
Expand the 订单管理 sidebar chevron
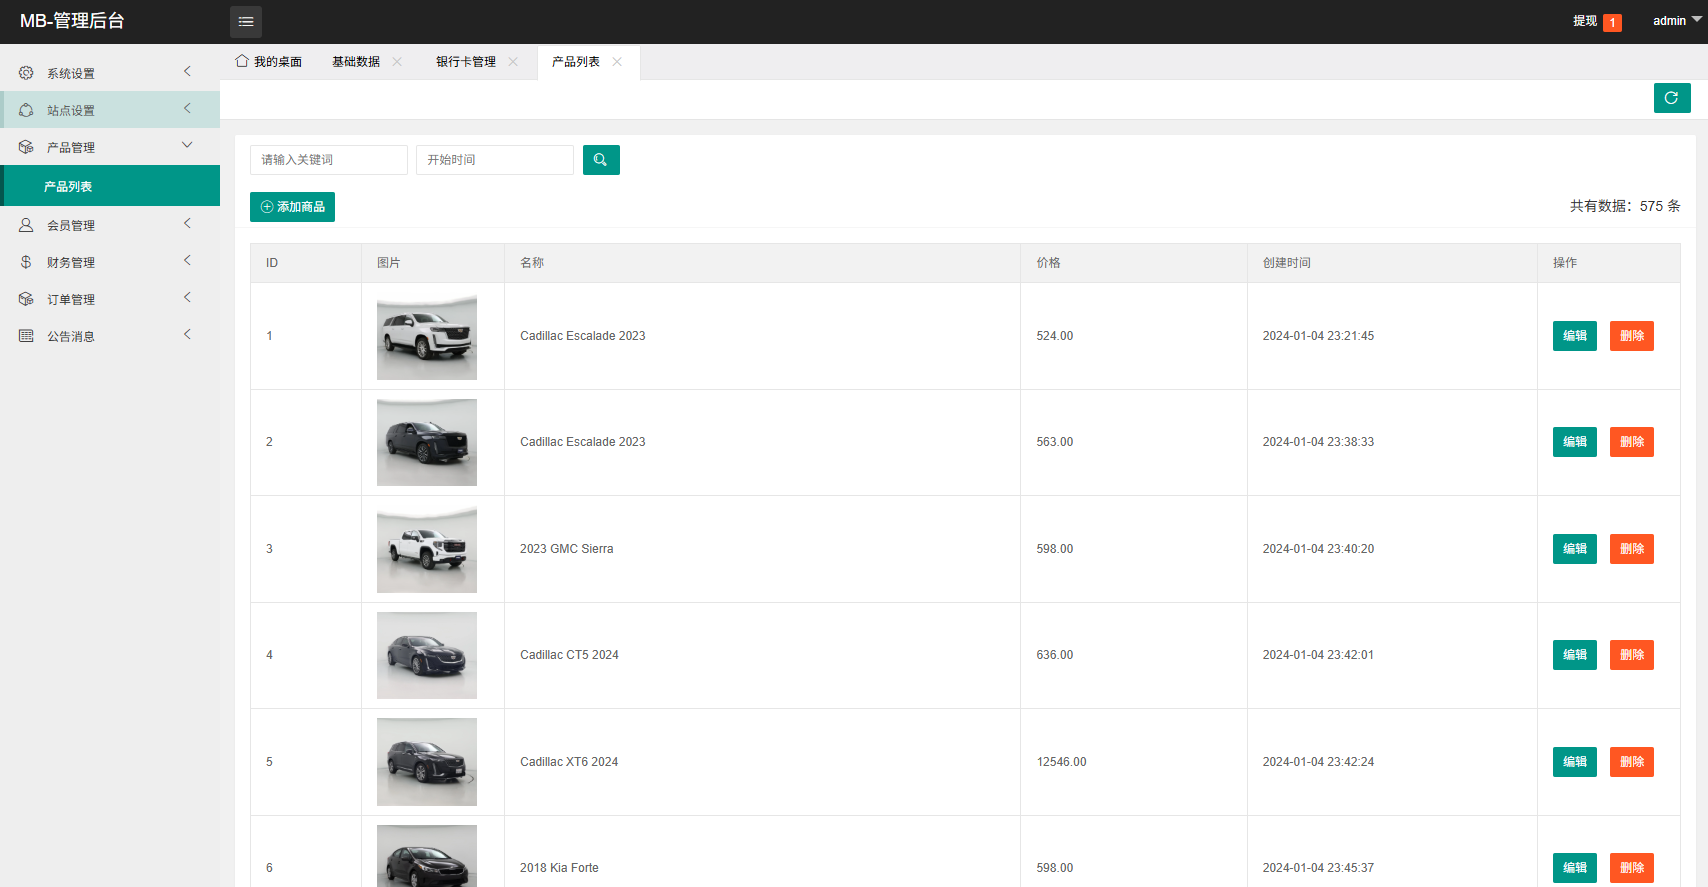click(x=187, y=298)
